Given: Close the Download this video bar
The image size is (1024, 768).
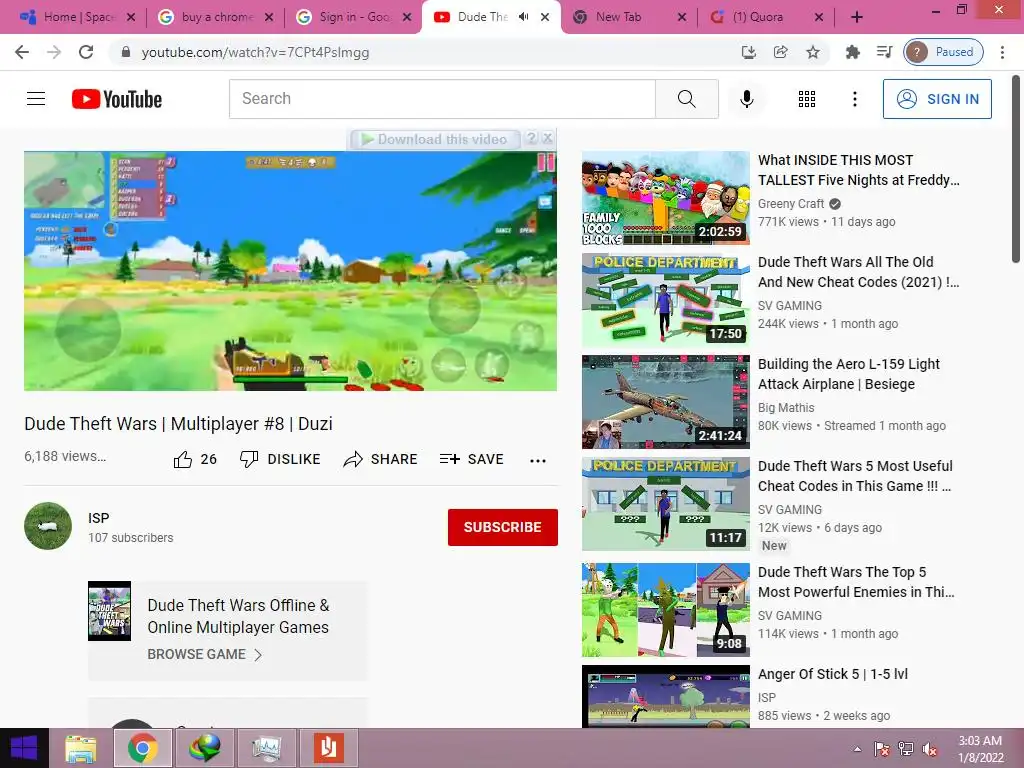Looking at the screenshot, I should pos(548,138).
